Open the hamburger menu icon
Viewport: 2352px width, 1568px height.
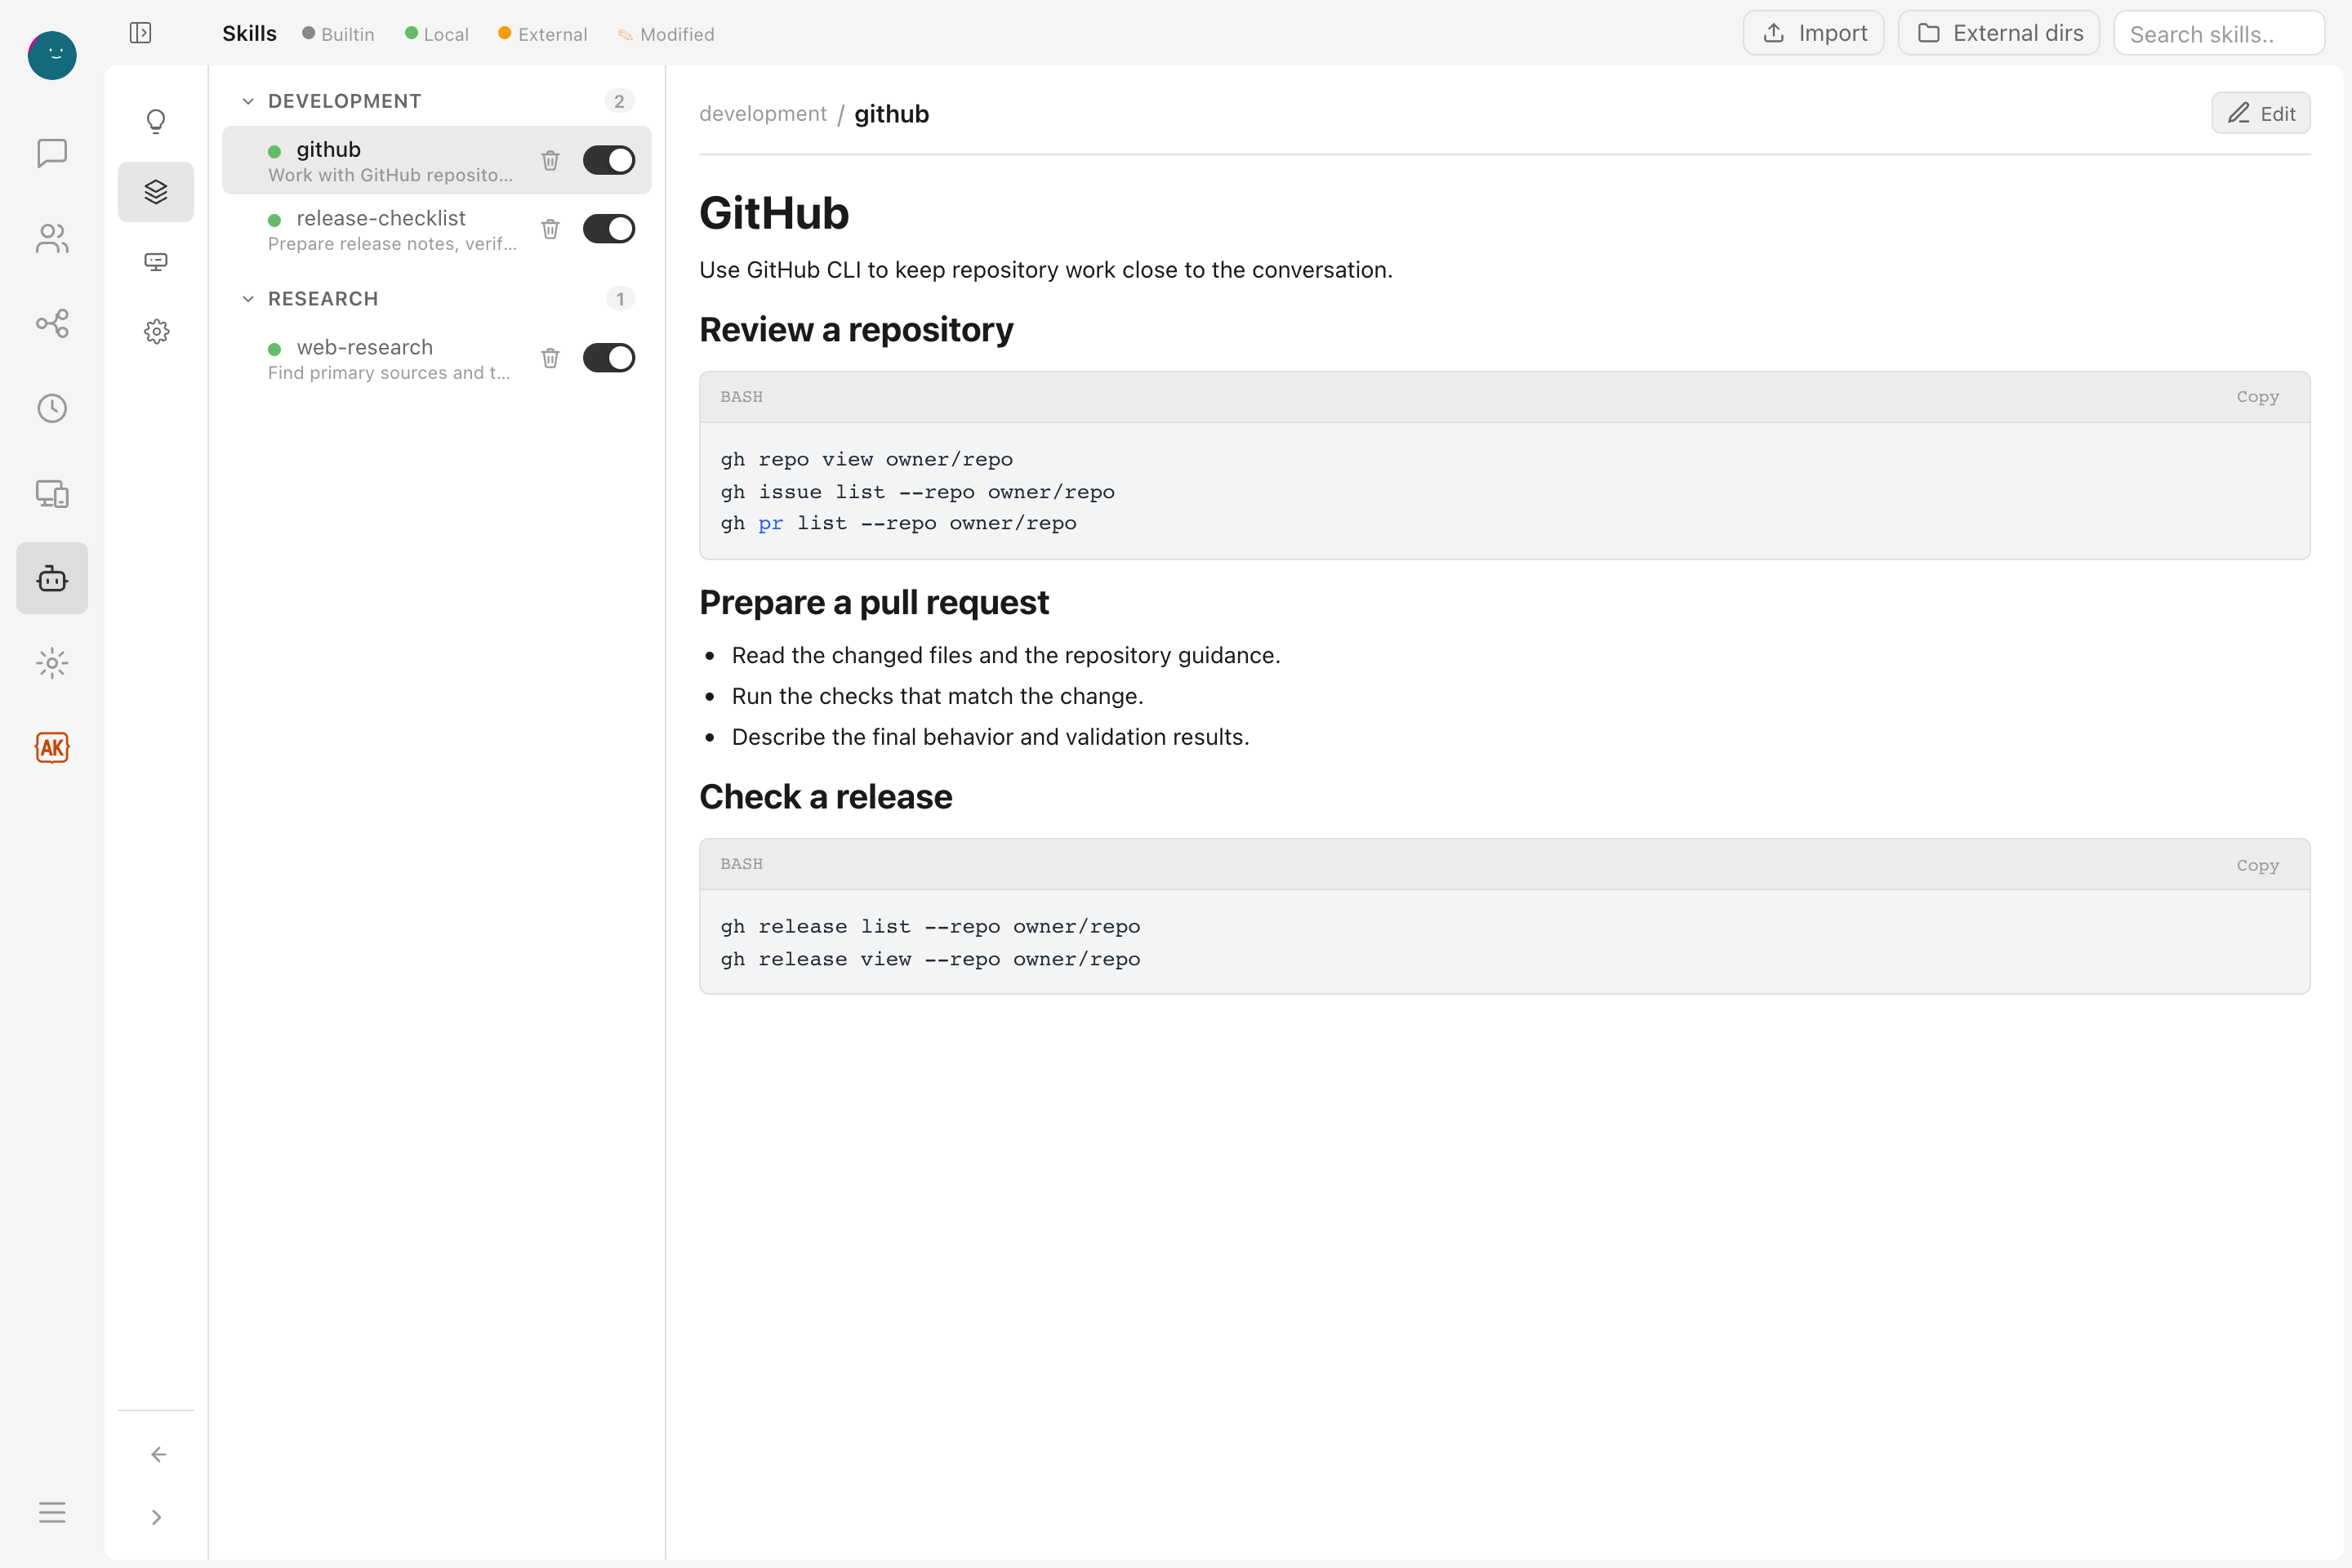52,1512
